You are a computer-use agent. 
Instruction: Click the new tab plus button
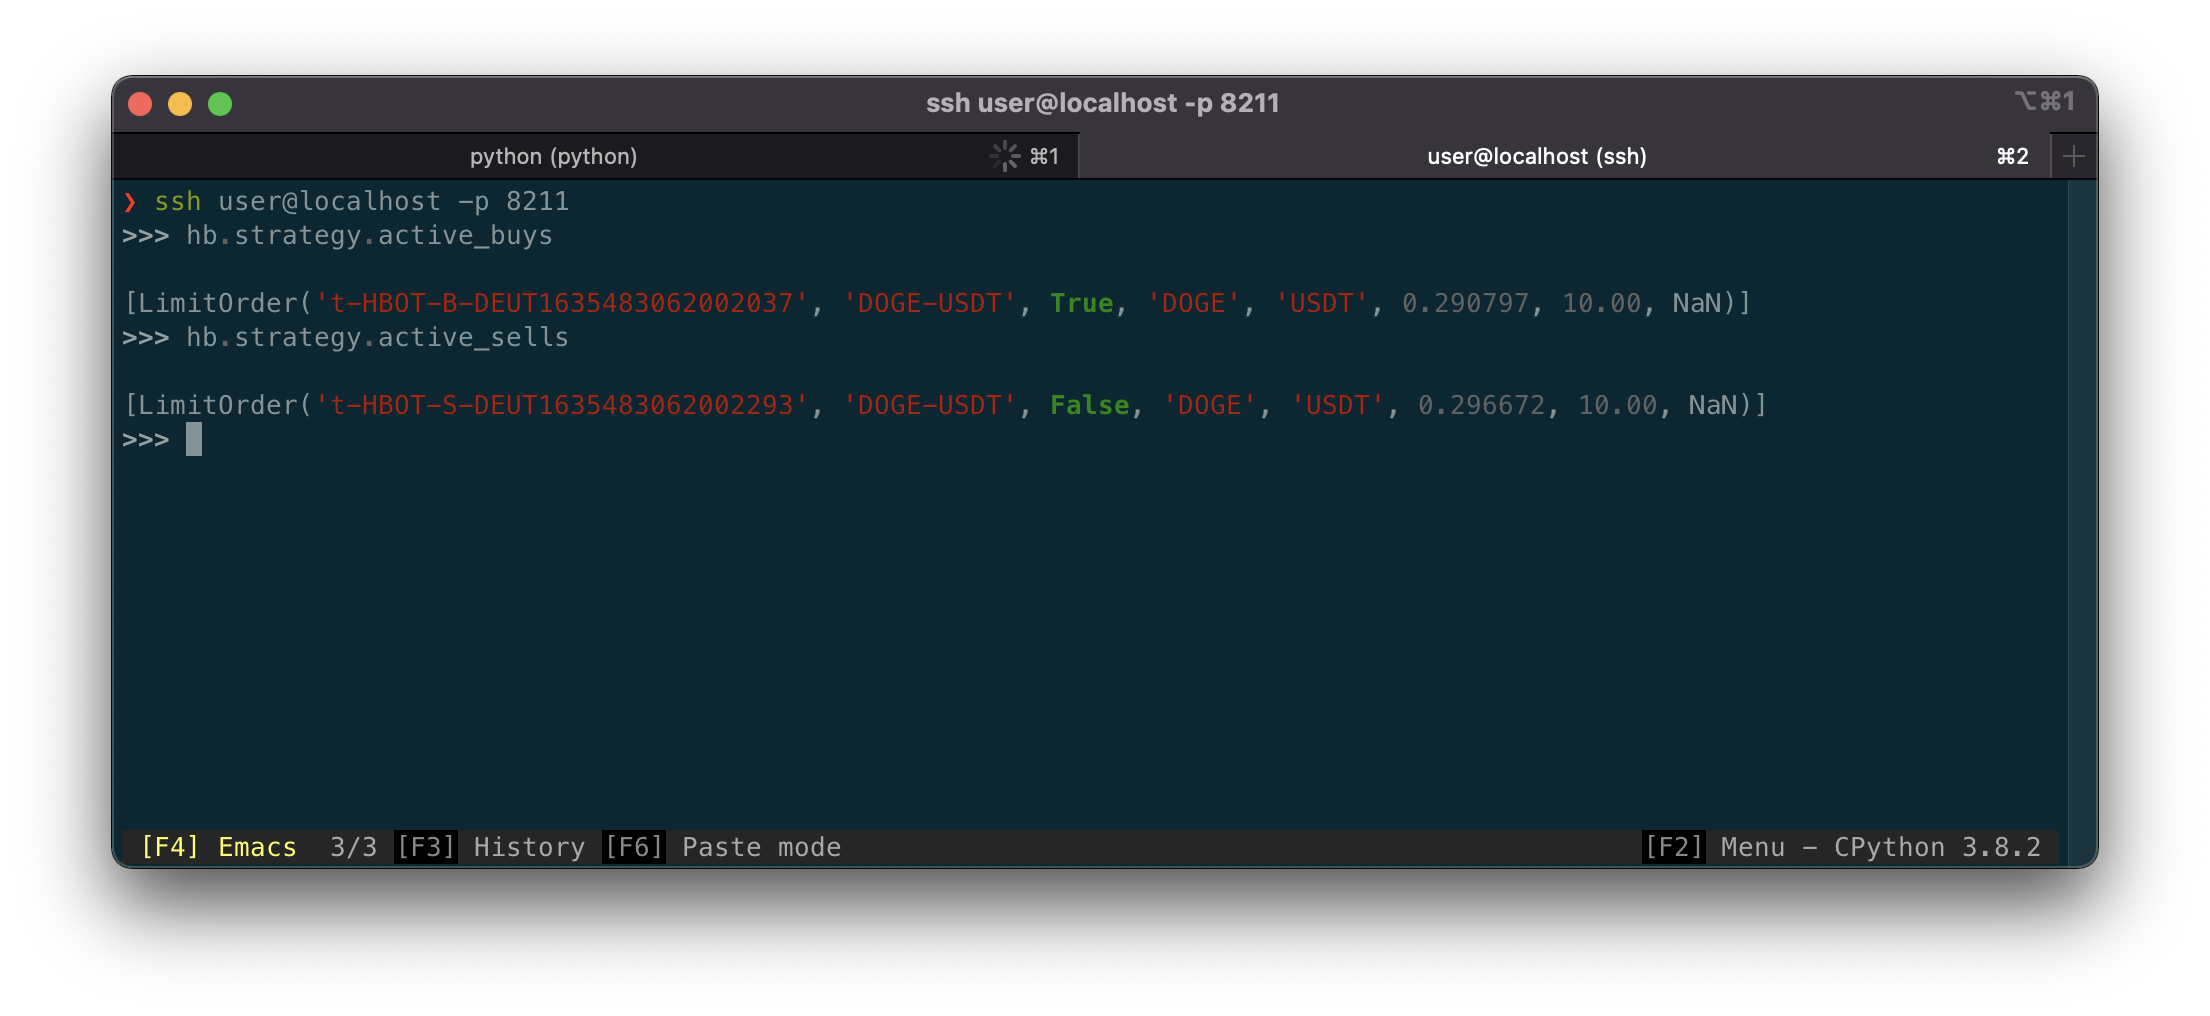click(2073, 157)
